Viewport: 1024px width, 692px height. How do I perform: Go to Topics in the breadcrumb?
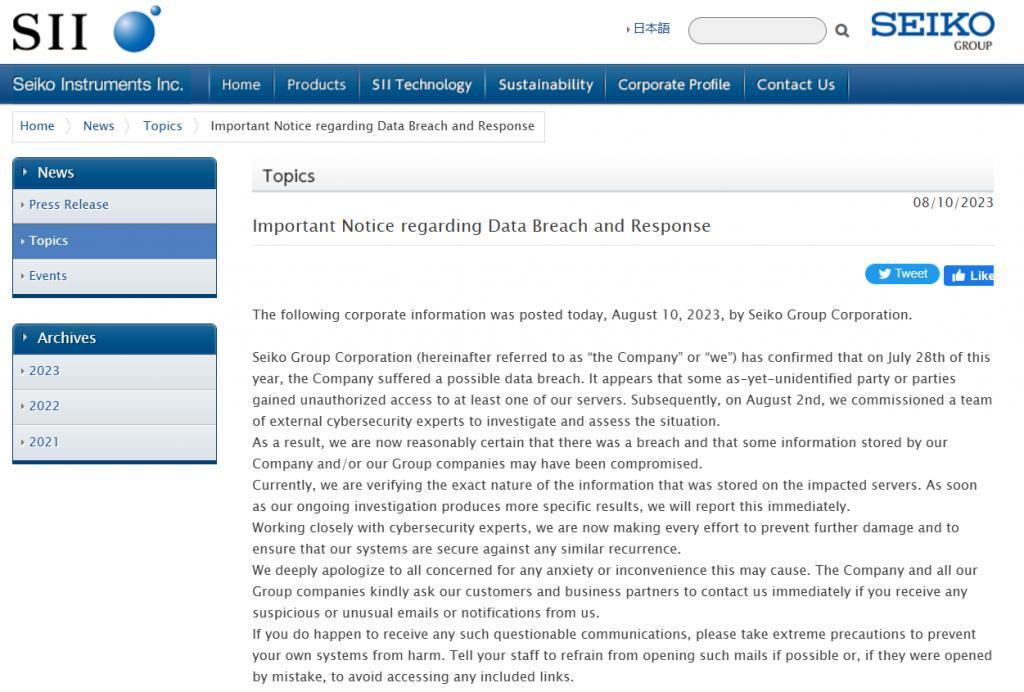click(x=163, y=126)
